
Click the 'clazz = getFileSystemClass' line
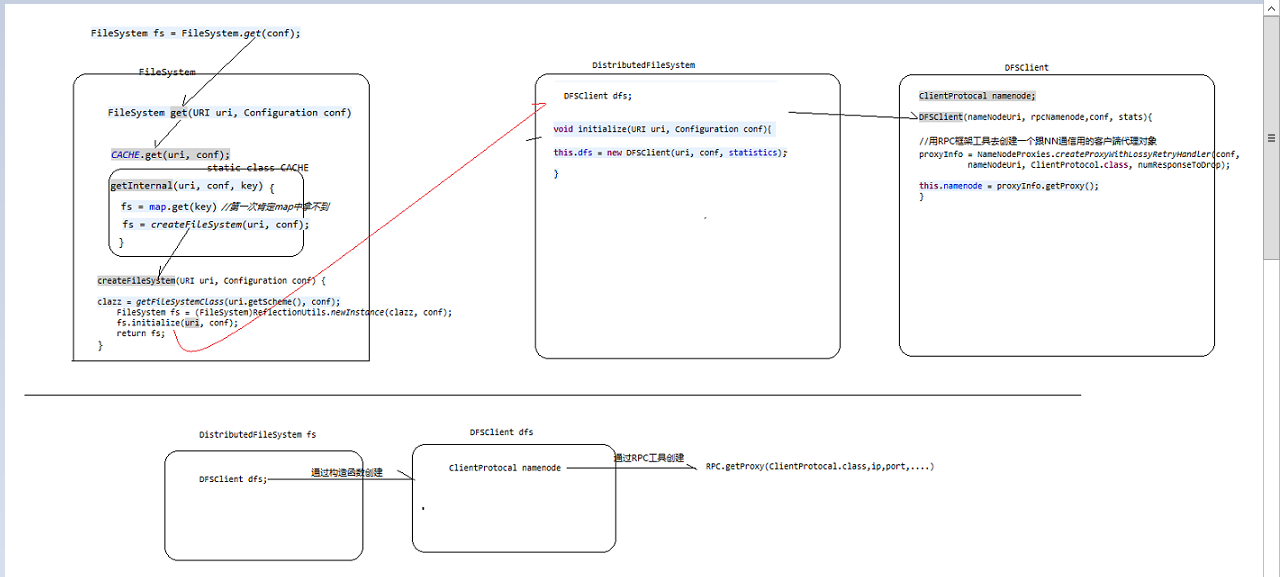point(218,302)
